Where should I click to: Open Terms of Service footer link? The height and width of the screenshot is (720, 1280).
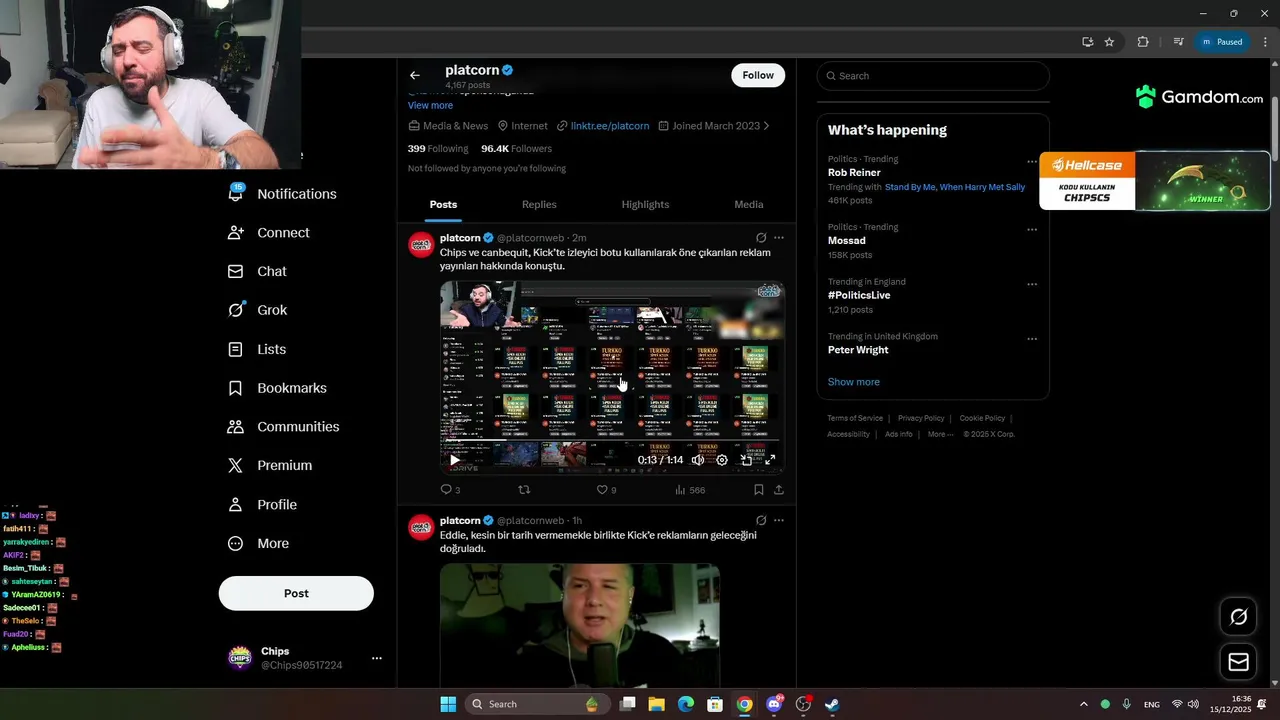[855, 418]
